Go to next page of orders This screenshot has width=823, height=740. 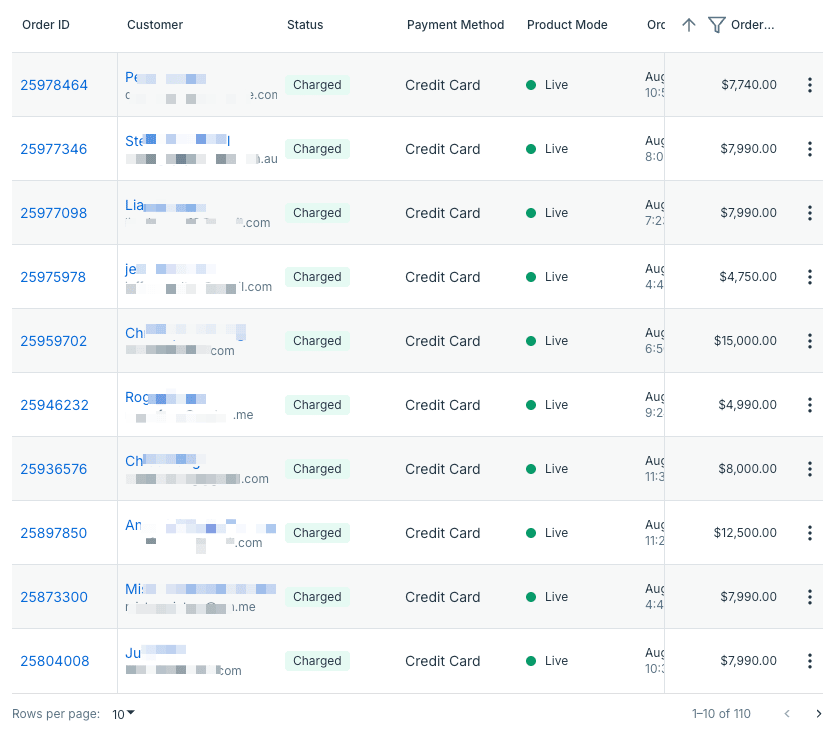[x=818, y=714]
